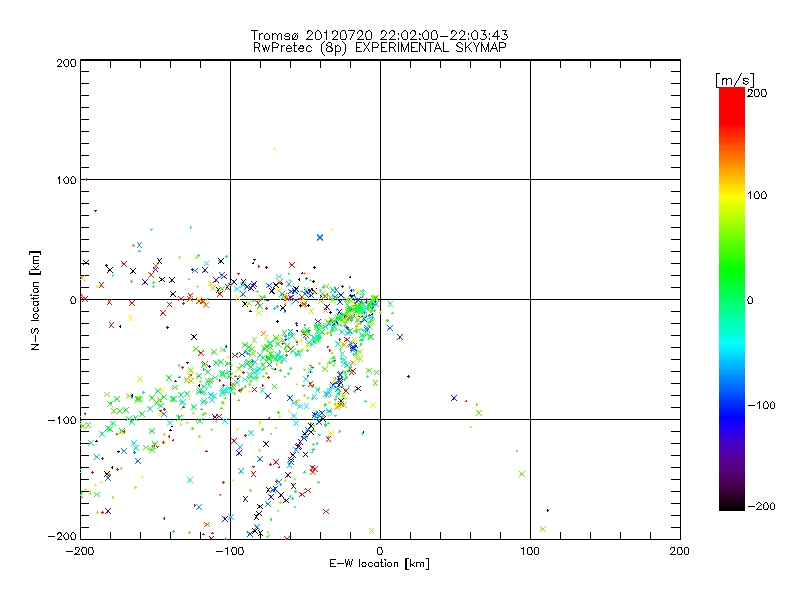
Task: Click the 'E-W location [km]' axis label
Action: [x=379, y=564]
